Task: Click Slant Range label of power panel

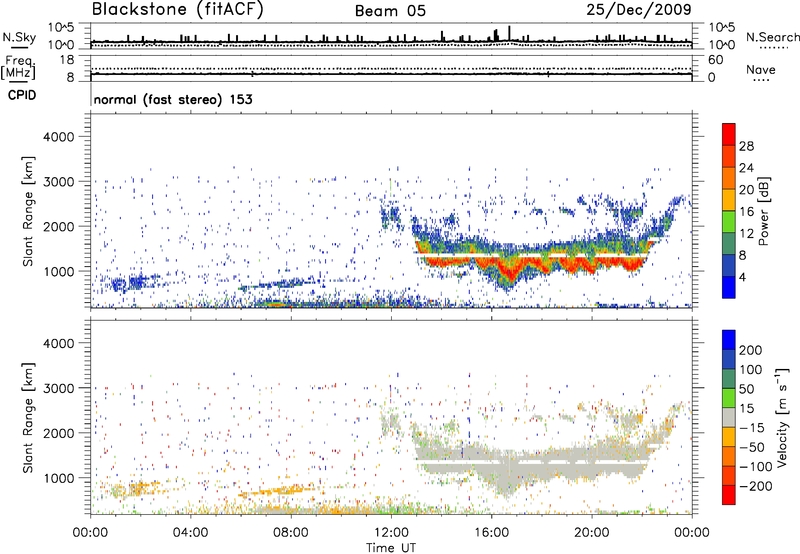Action: click(x=28, y=211)
